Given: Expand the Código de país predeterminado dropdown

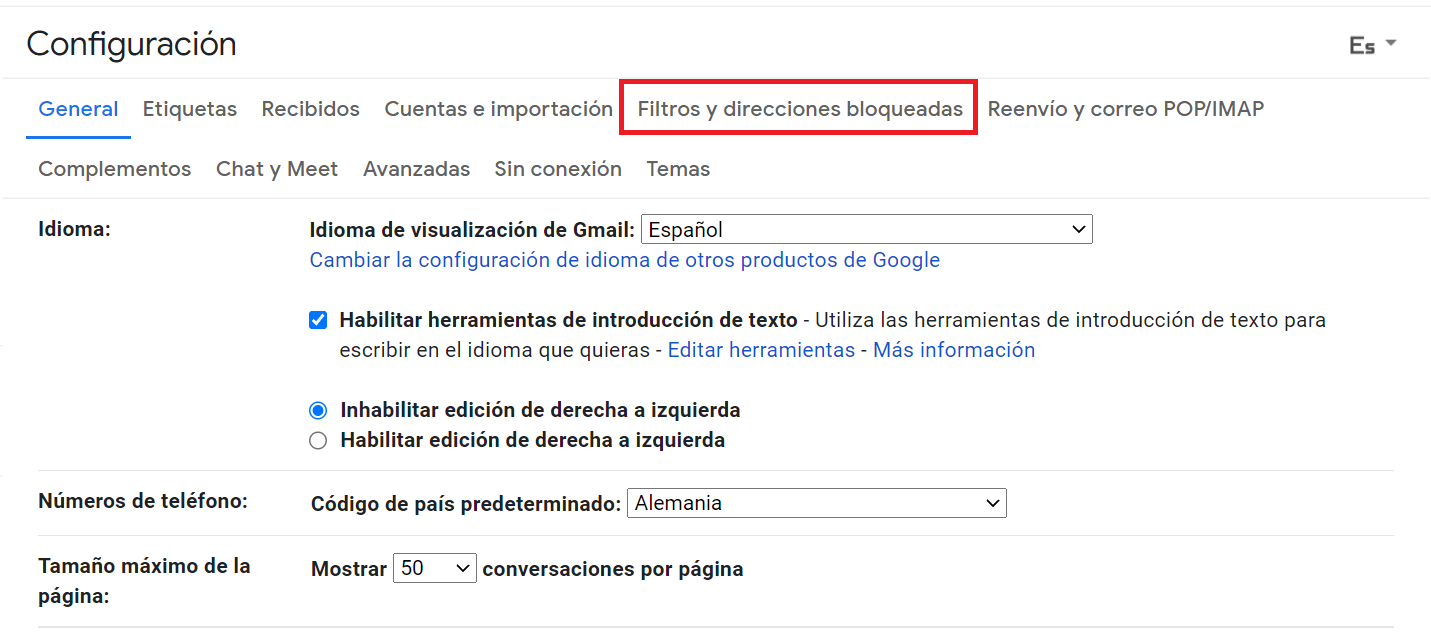Looking at the screenshot, I should coord(816,503).
